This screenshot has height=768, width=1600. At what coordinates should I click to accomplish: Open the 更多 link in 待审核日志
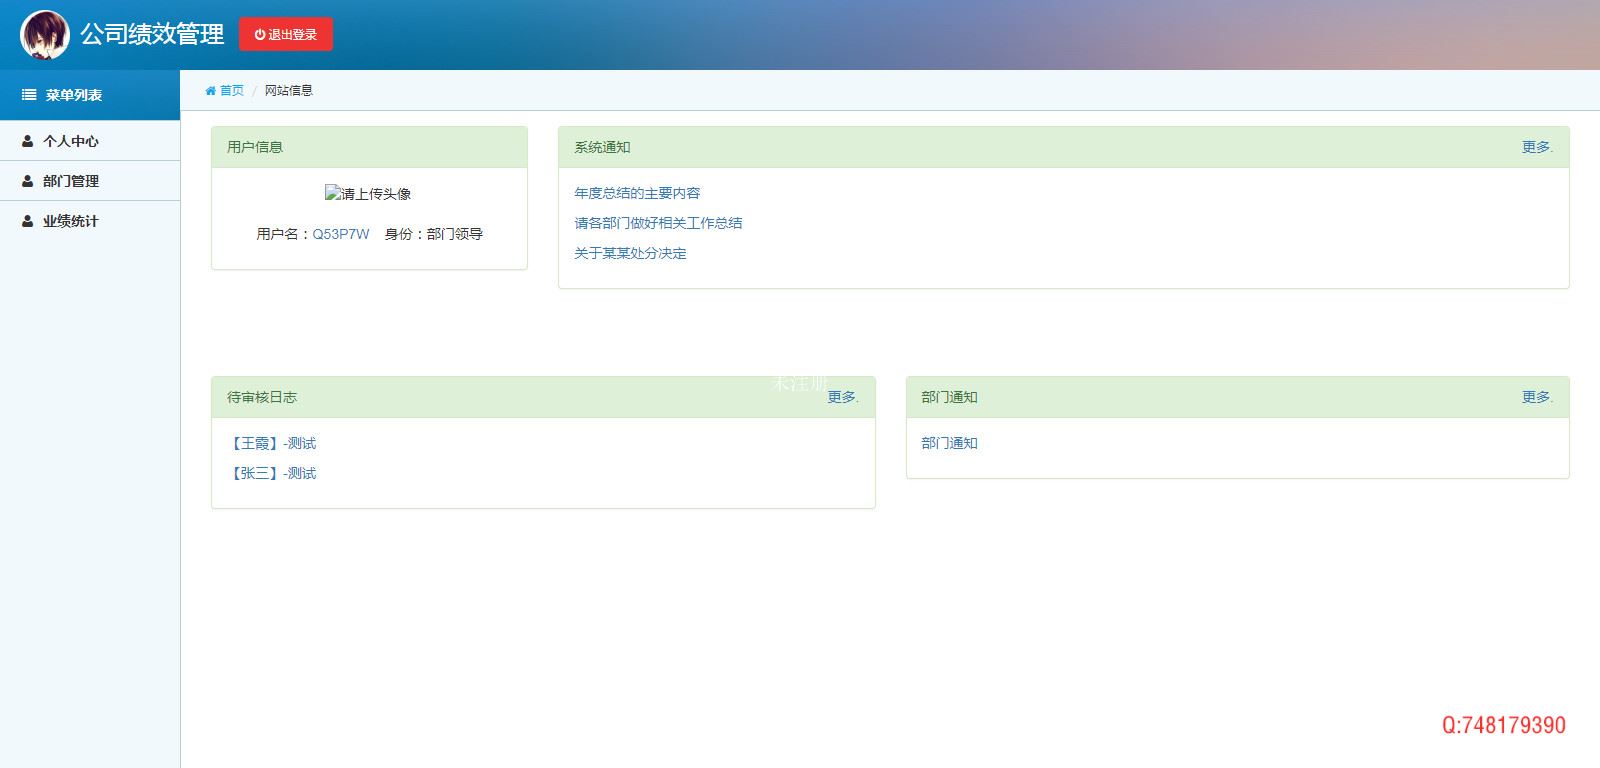coord(843,397)
